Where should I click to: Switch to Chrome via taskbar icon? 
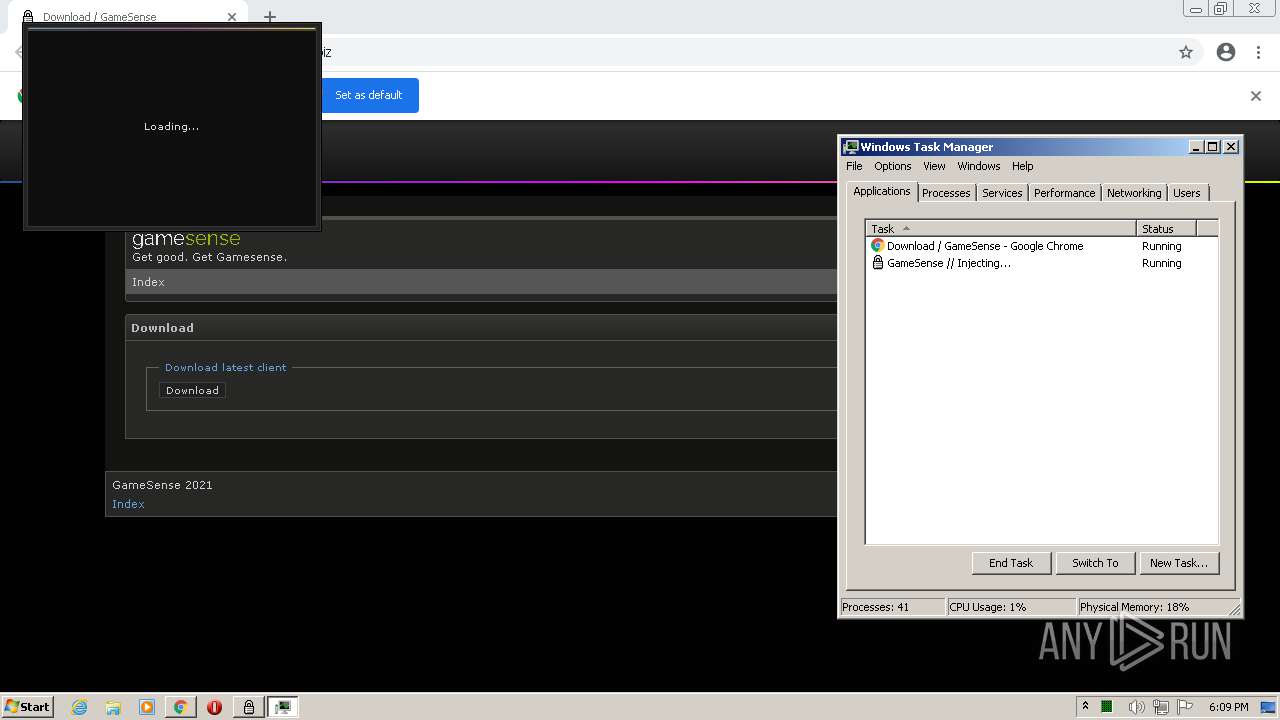[180, 707]
